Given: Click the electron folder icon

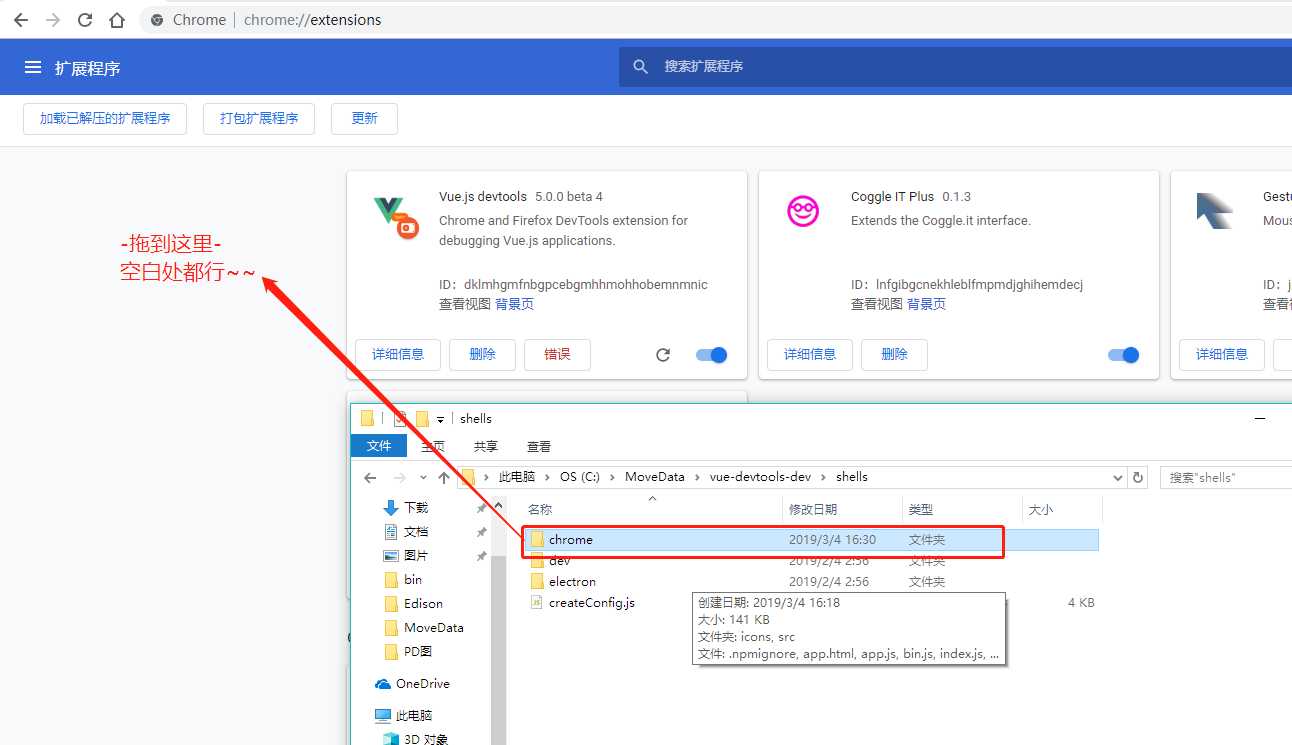Looking at the screenshot, I should 537,581.
